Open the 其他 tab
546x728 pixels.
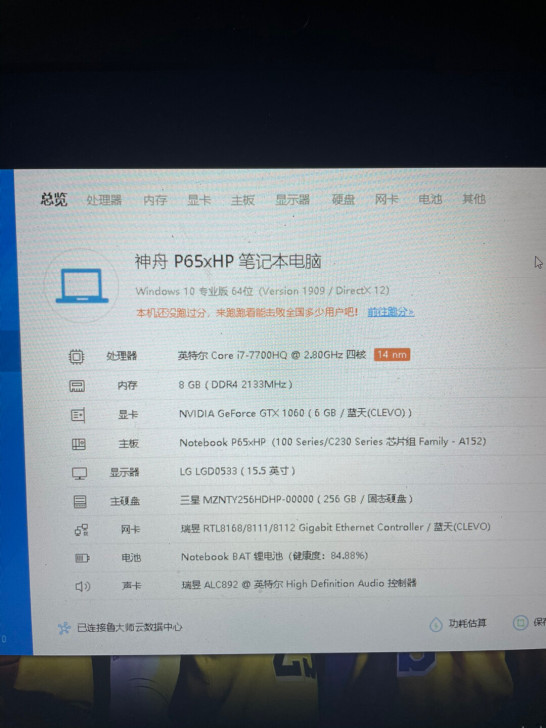(474, 199)
